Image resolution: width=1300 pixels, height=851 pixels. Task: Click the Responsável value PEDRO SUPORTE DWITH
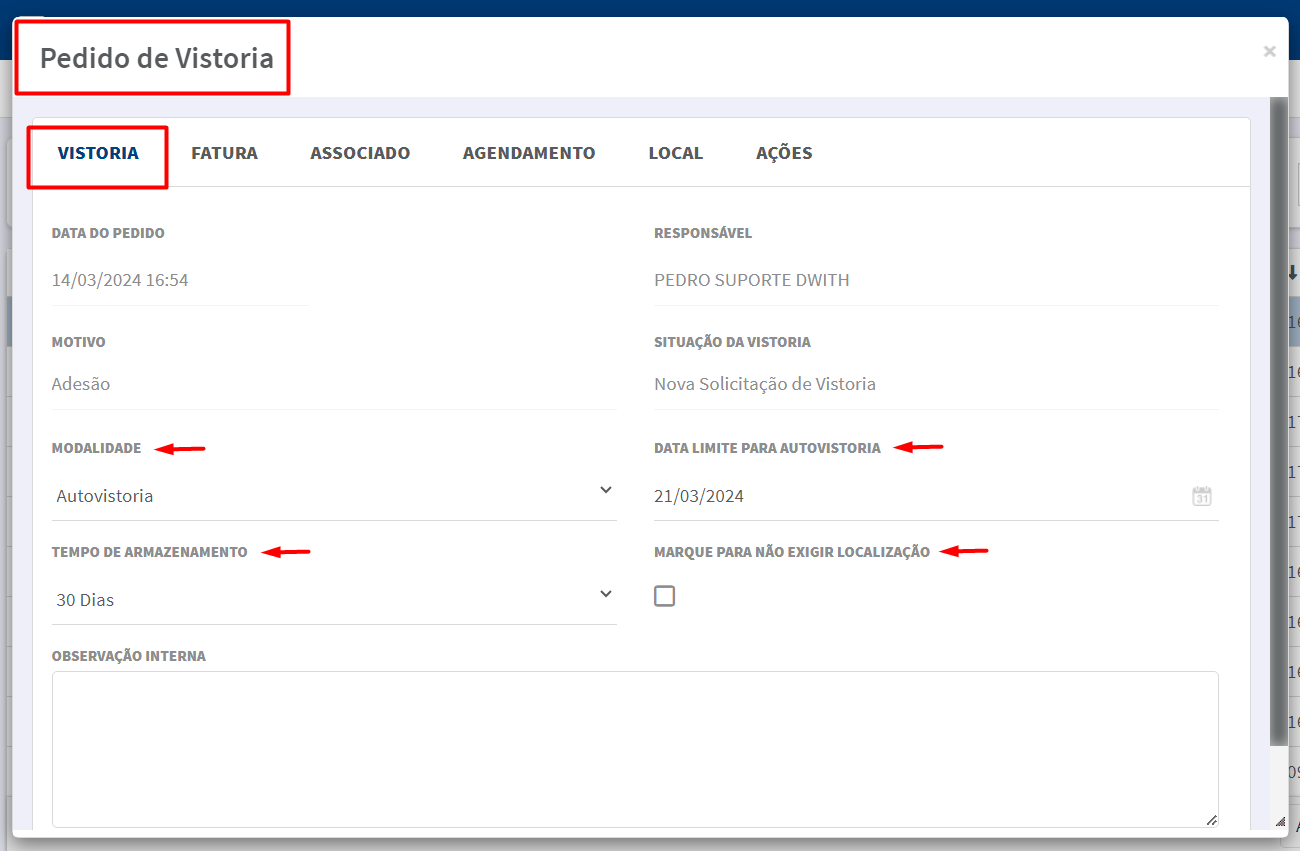(x=752, y=280)
